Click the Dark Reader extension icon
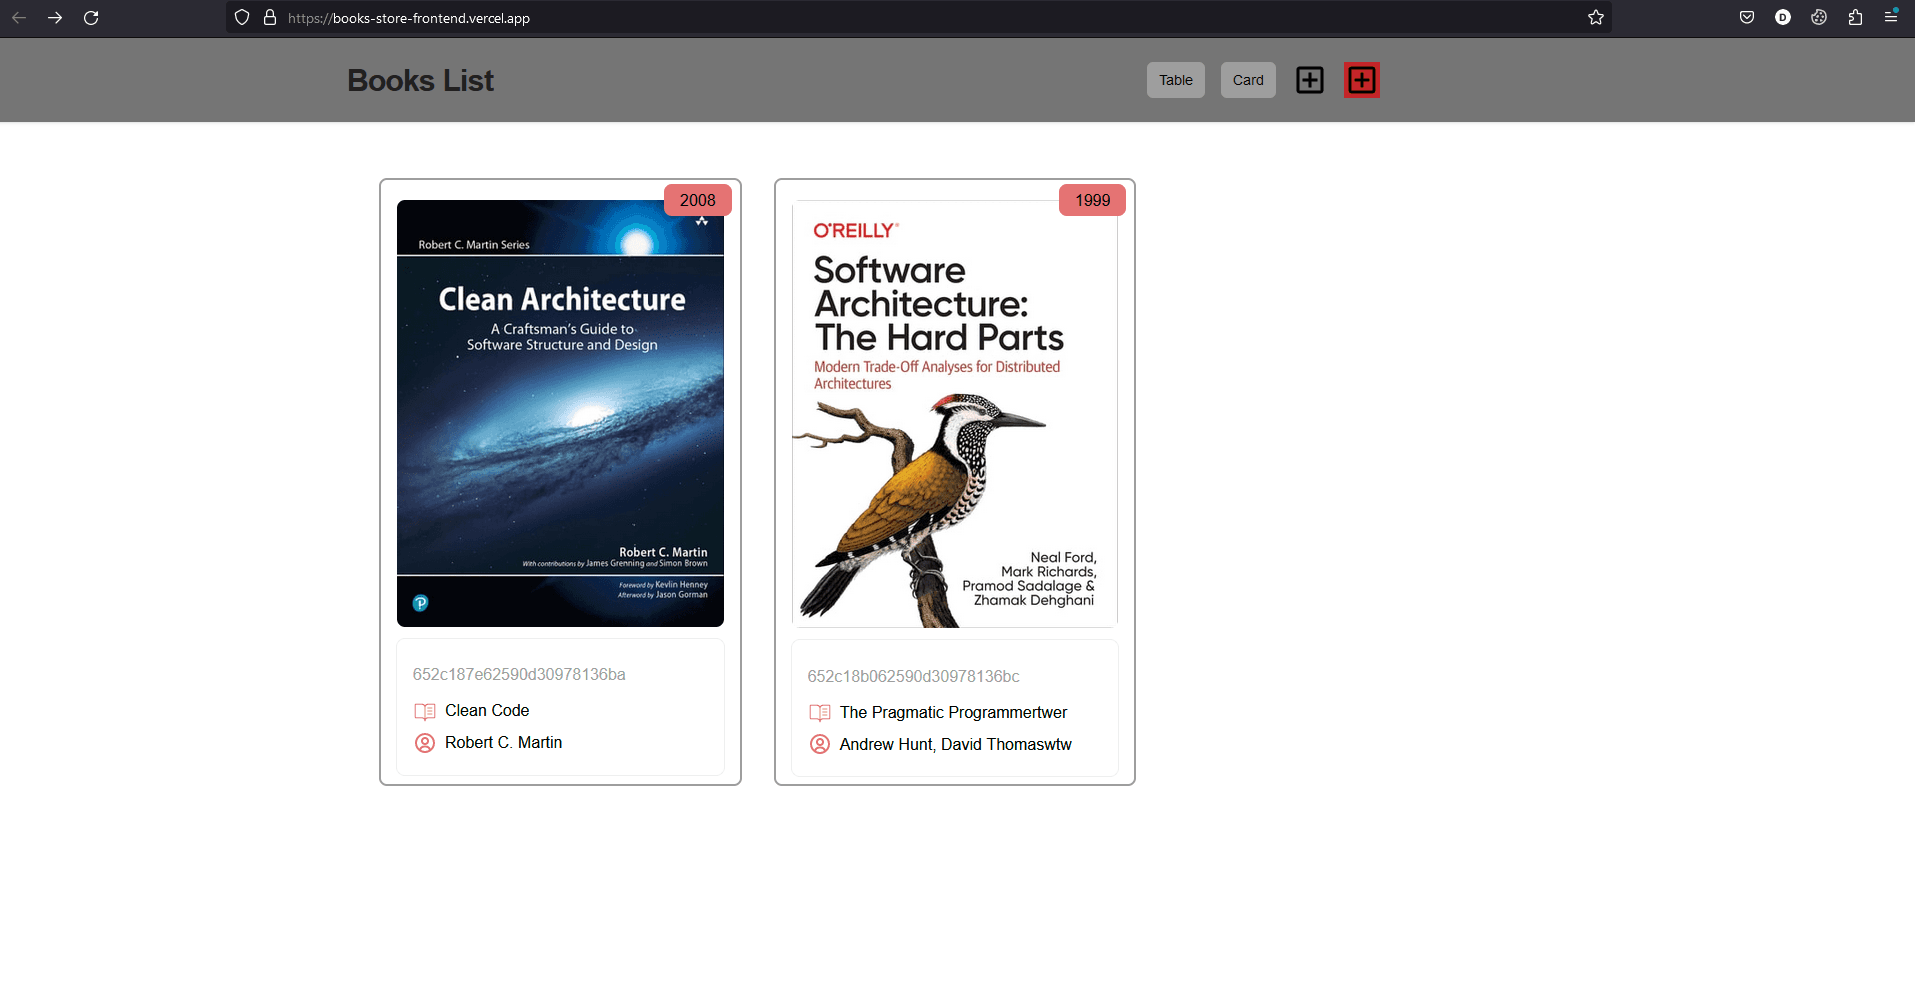The height and width of the screenshot is (990, 1915). pos(1783,17)
